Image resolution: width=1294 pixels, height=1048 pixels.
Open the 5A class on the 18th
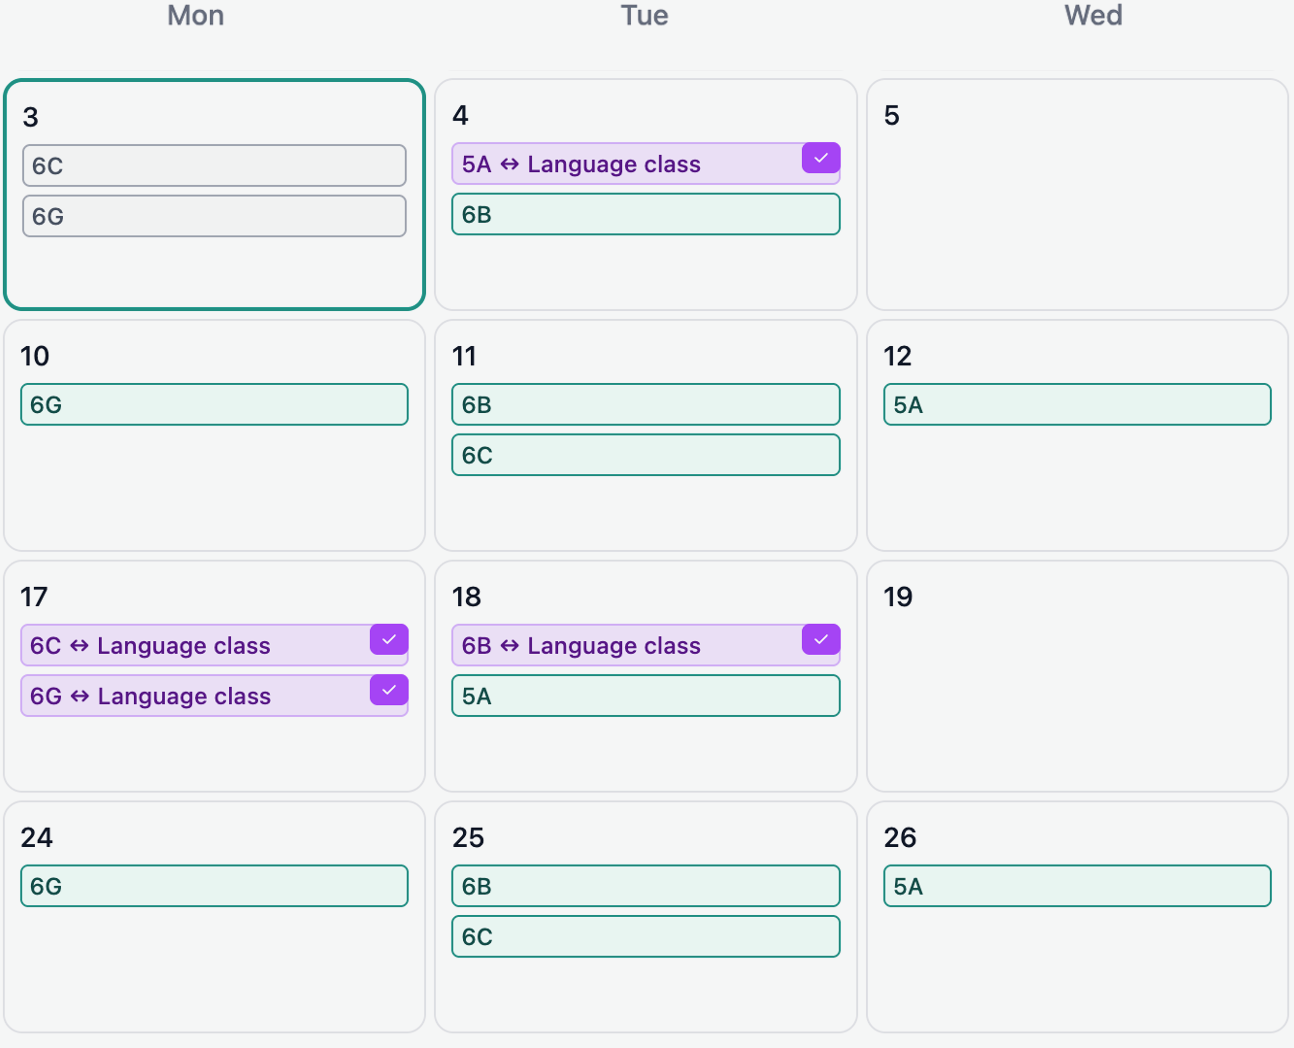point(645,696)
